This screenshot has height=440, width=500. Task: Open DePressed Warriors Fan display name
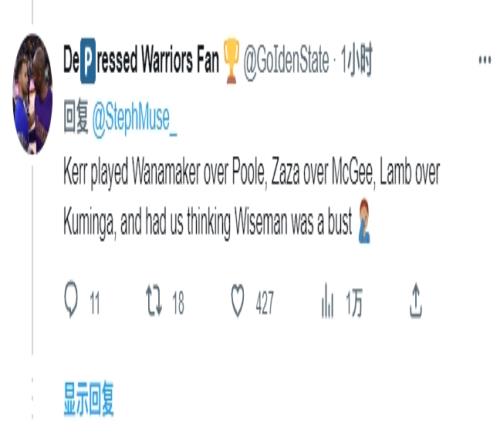point(141,60)
